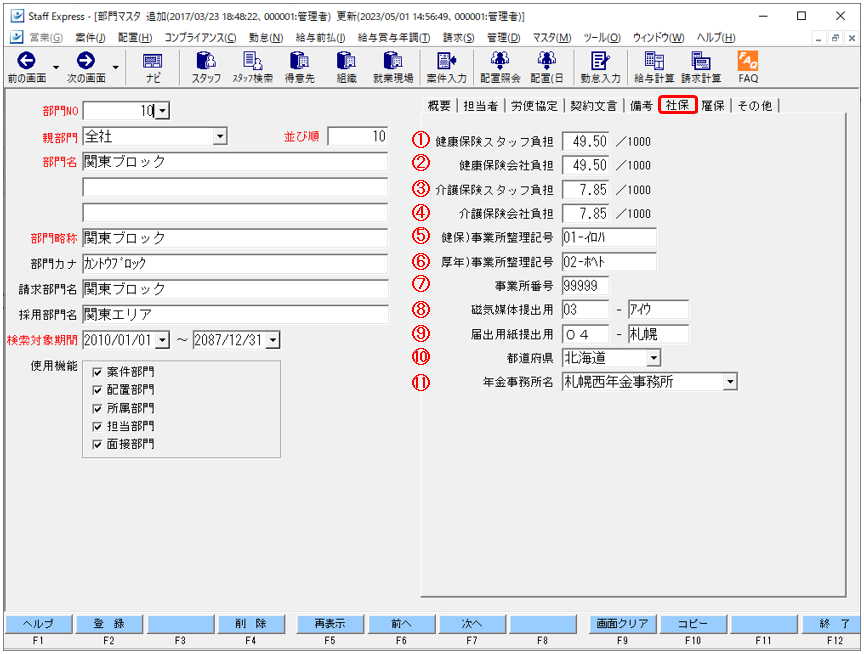This screenshot has width=864, height=654.
Task: Uncheck the 案件部門 checkbox
Action: coord(98,372)
